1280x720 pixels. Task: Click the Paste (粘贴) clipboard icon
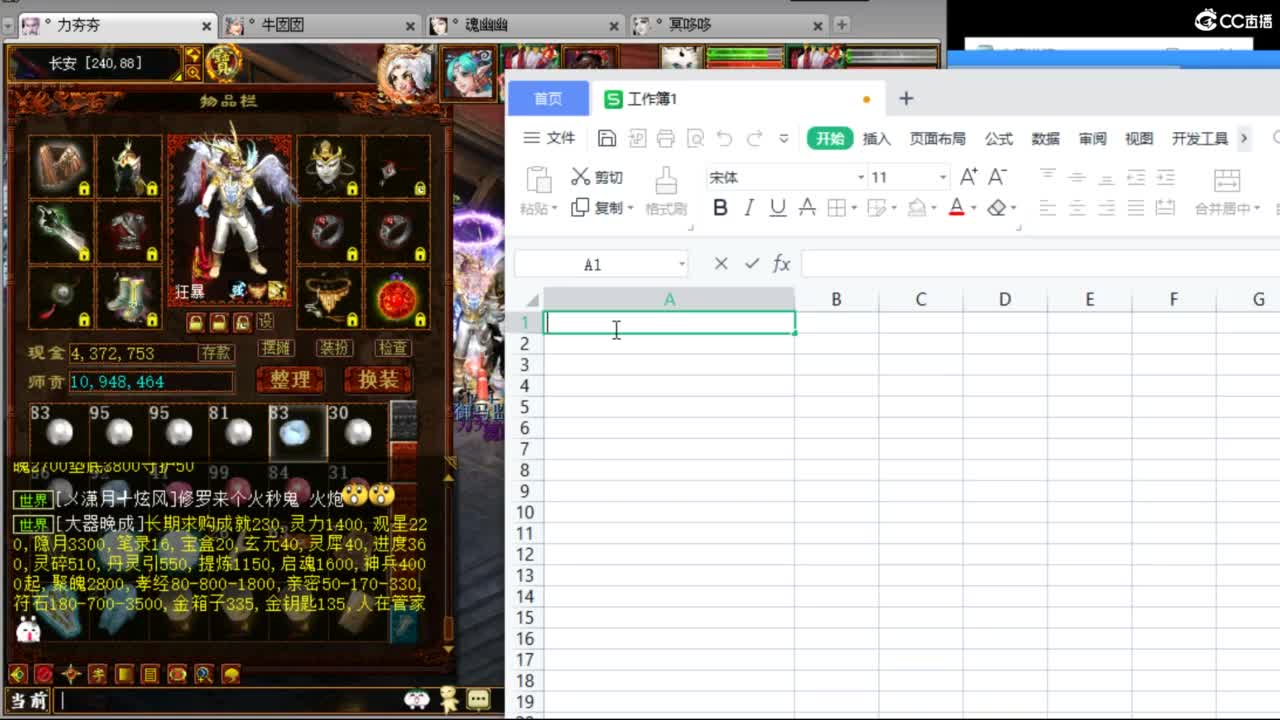(538, 180)
